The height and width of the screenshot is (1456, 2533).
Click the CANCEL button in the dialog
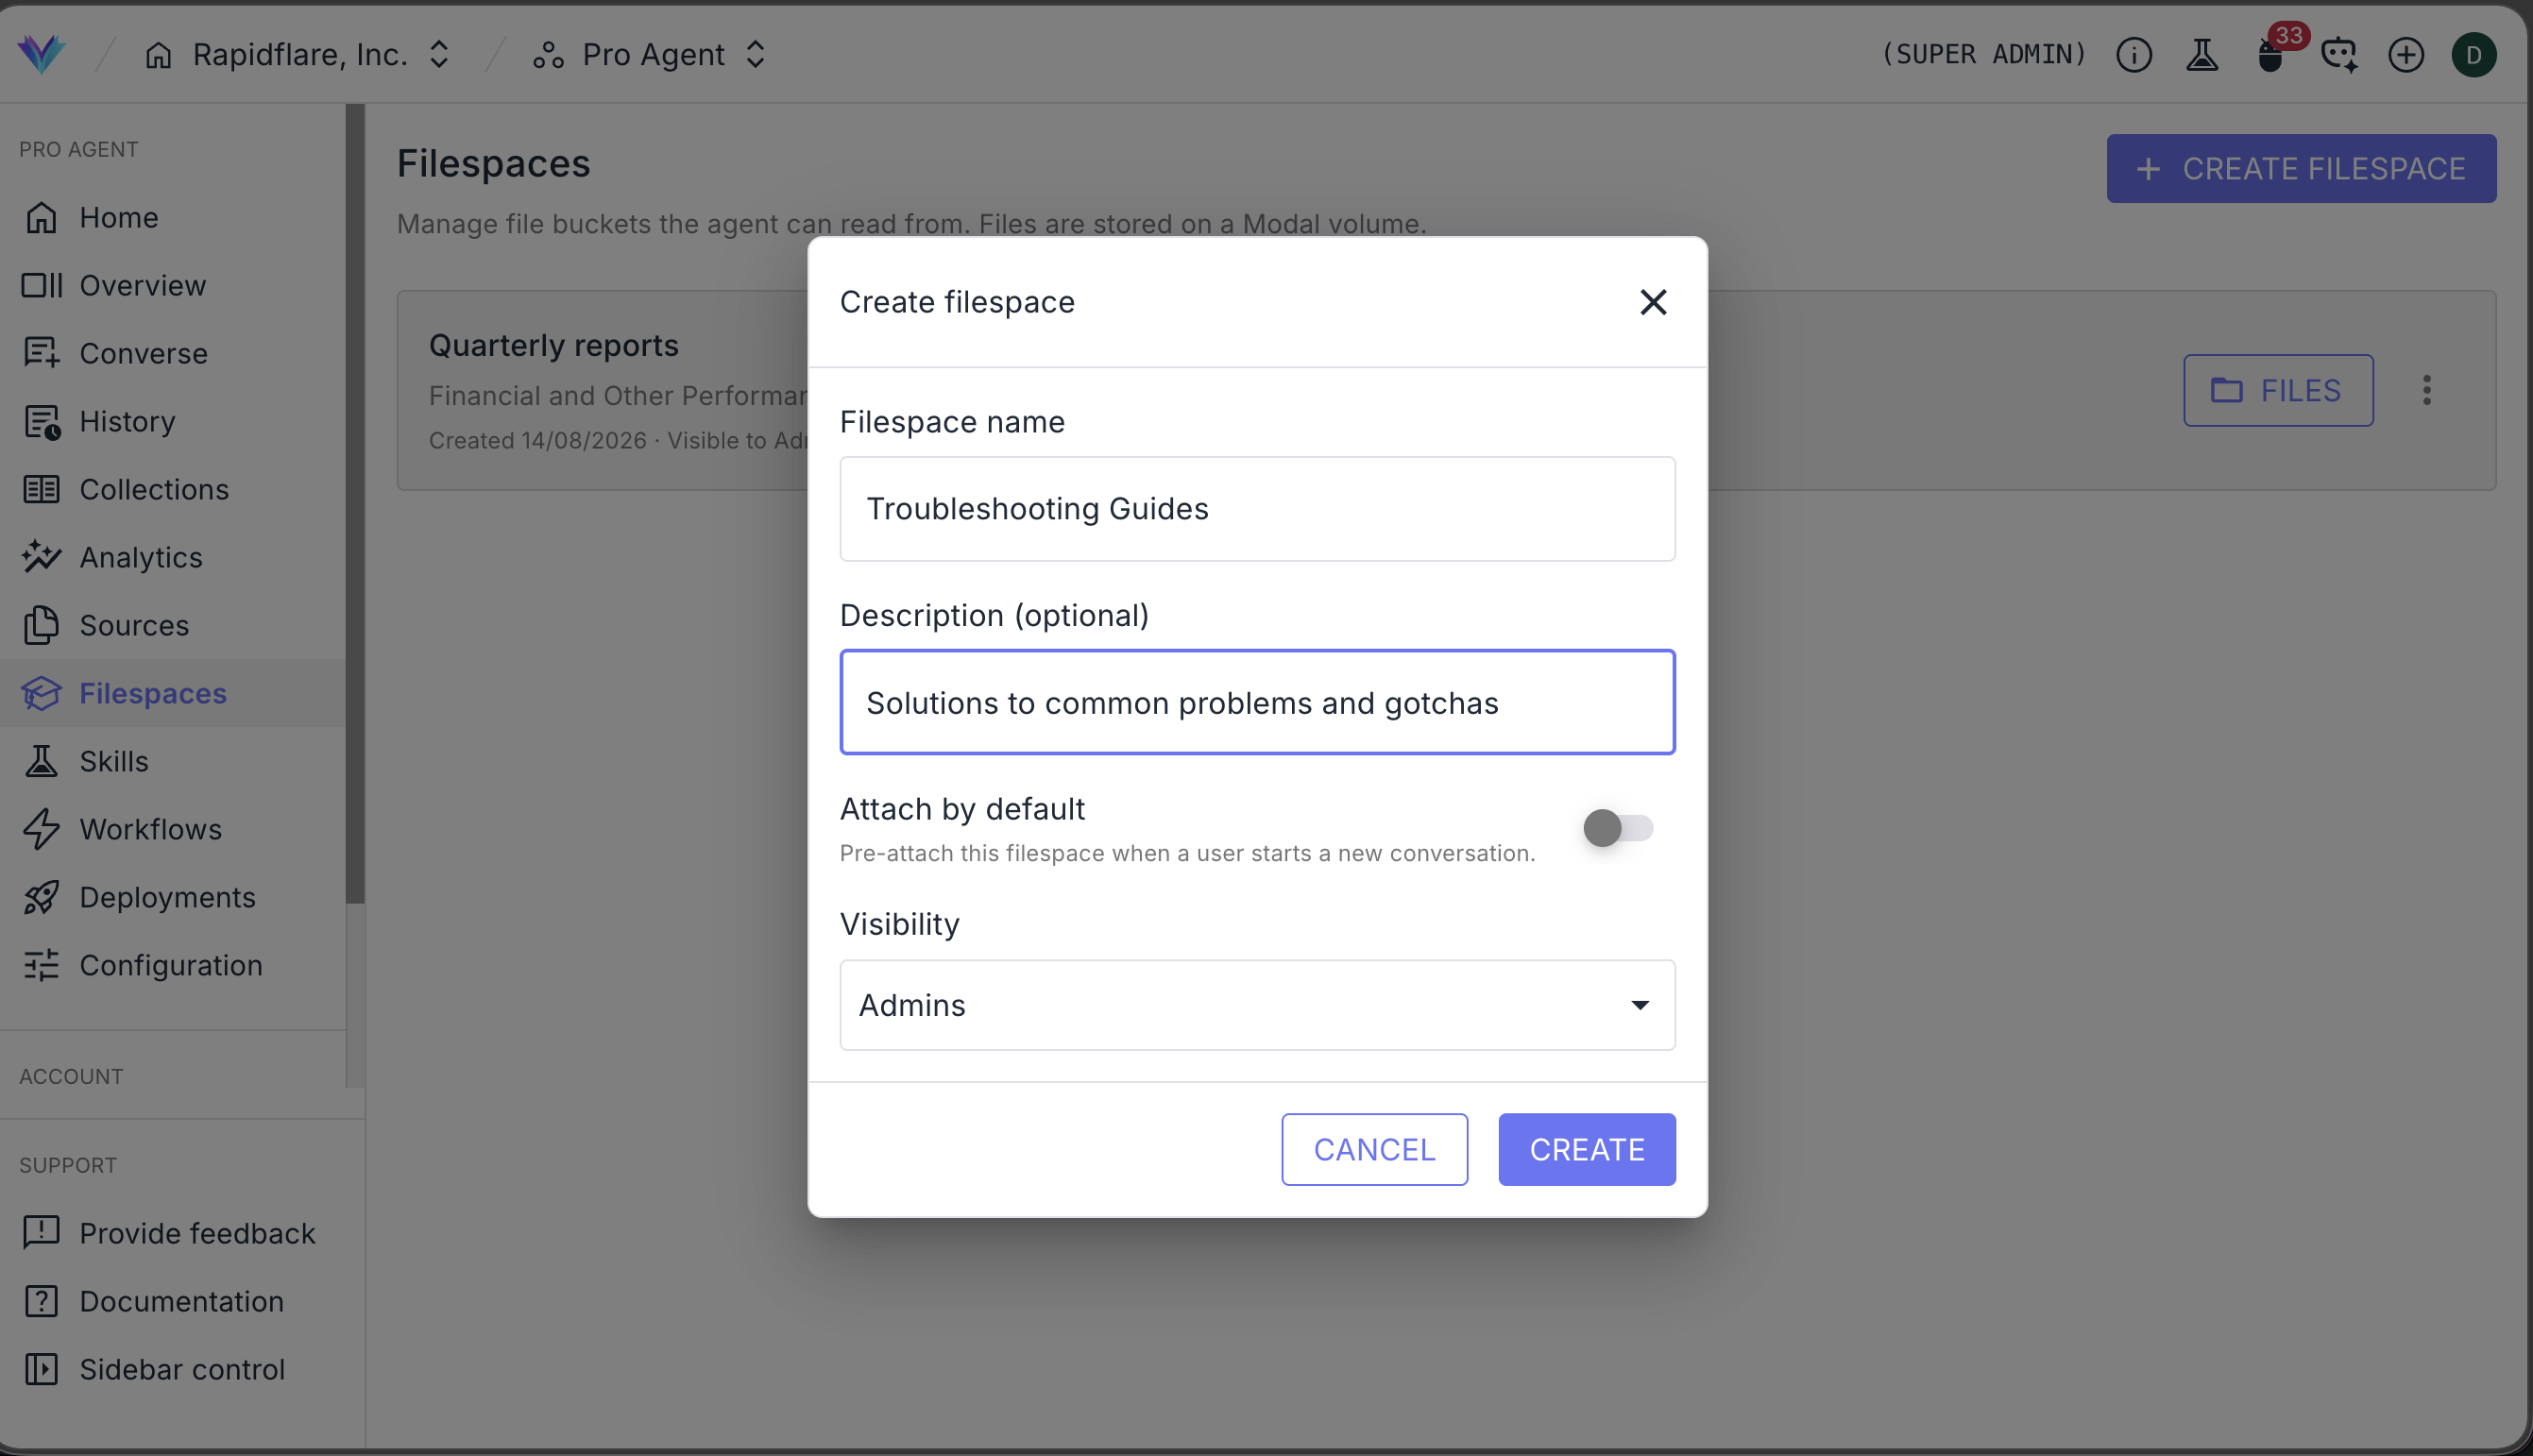1374,1149
